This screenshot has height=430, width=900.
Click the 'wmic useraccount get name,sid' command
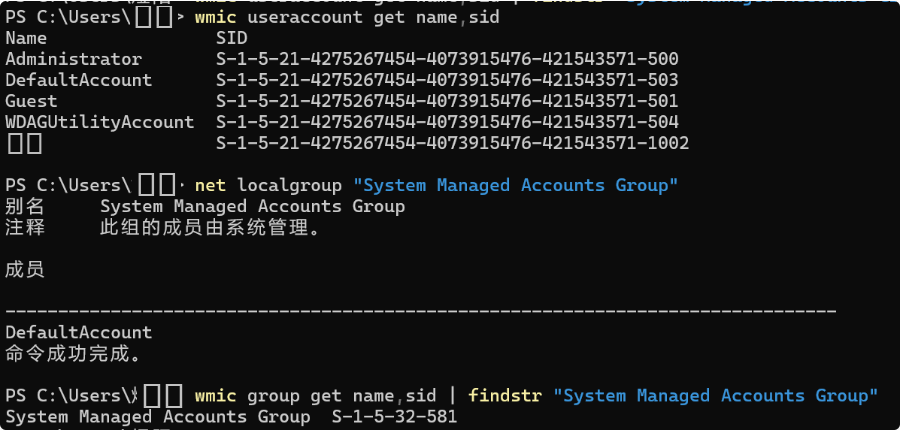pos(347,17)
